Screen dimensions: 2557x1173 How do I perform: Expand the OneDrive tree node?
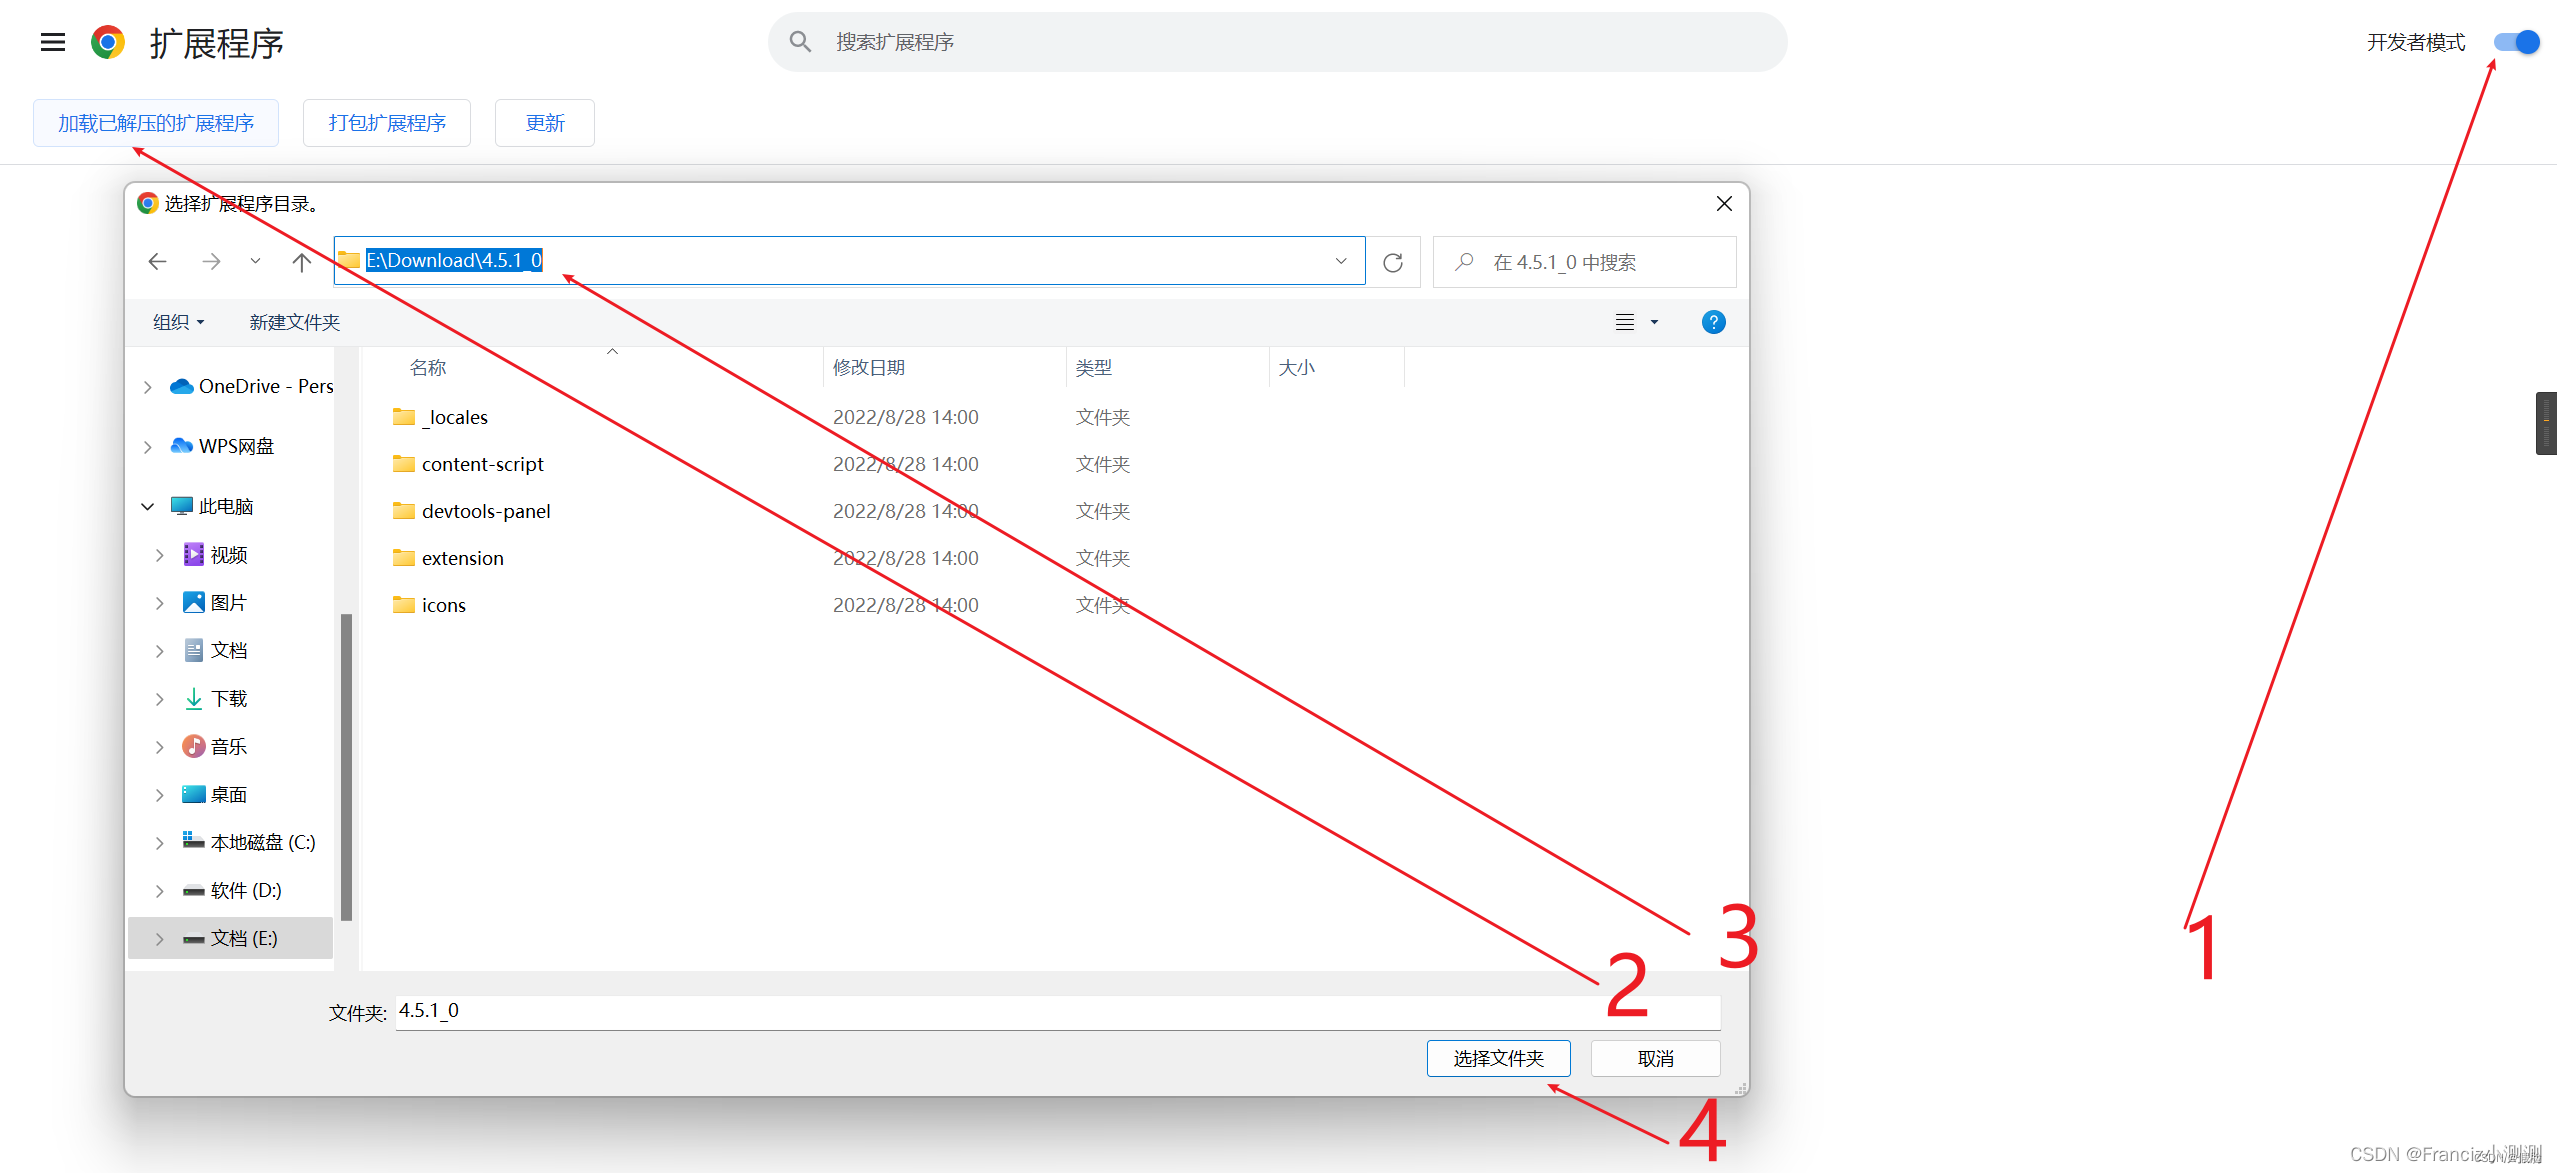tap(148, 387)
